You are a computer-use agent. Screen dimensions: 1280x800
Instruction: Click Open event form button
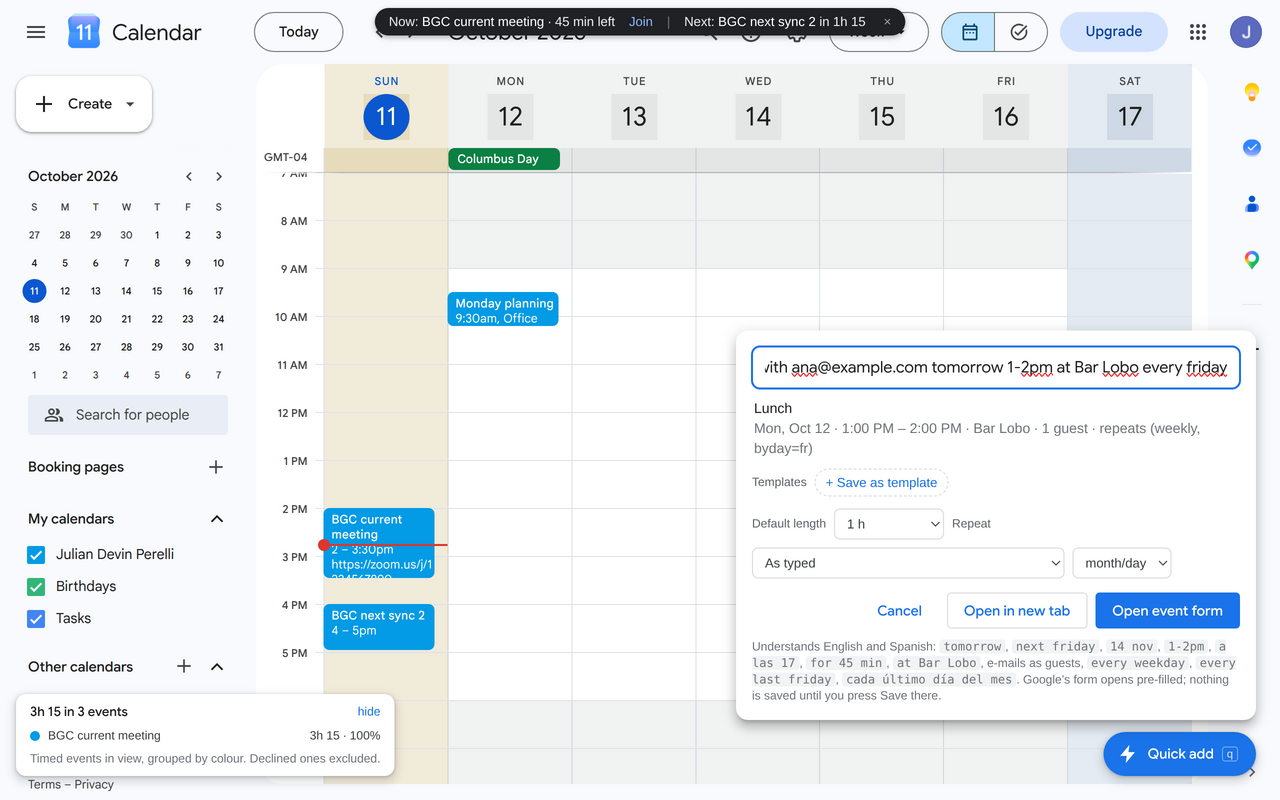click(1167, 611)
